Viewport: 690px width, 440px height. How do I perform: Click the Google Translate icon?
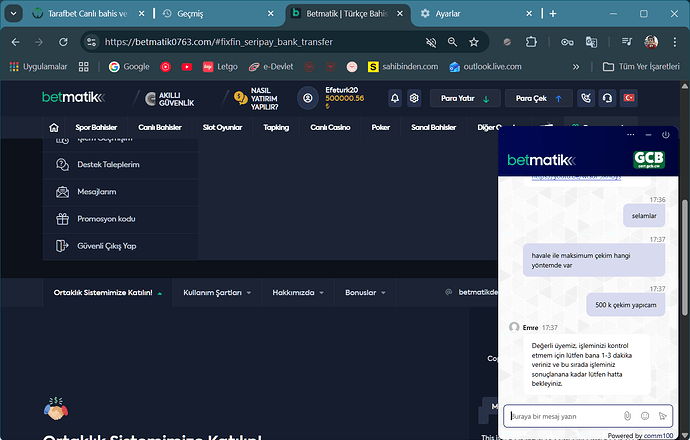click(x=591, y=42)
